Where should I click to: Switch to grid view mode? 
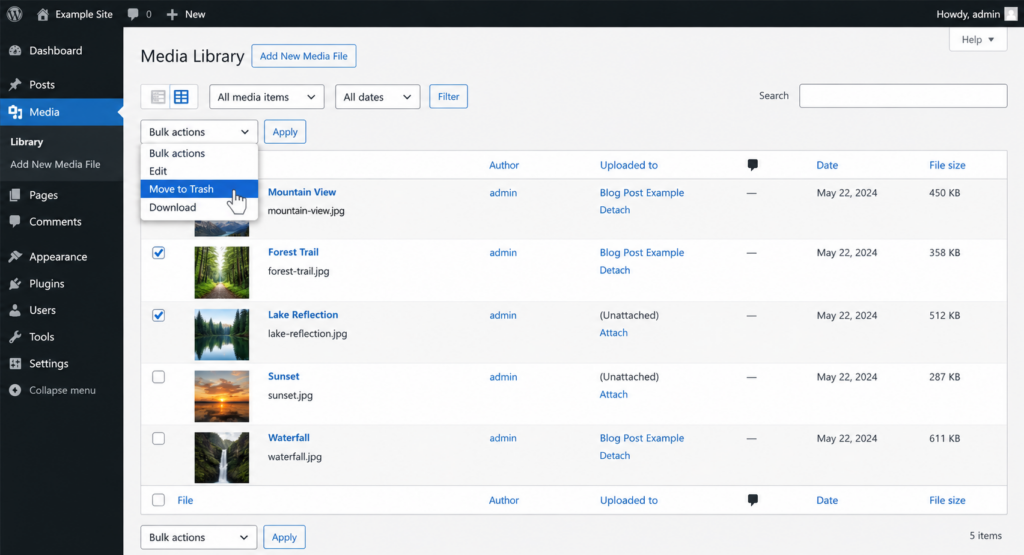[x=181, y=97]
